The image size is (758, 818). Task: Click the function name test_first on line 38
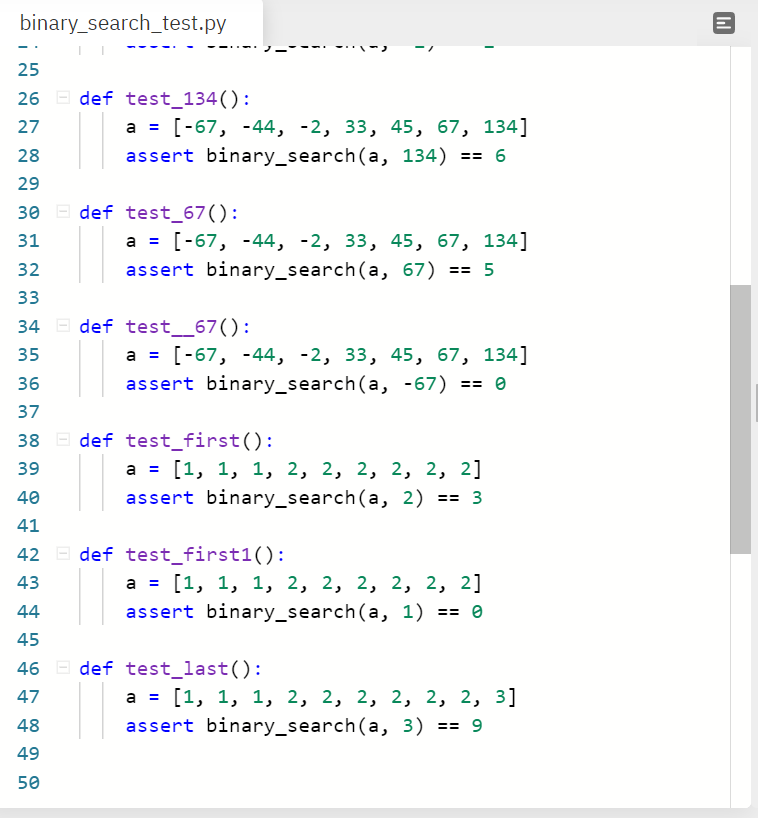(x=183, y=441)
